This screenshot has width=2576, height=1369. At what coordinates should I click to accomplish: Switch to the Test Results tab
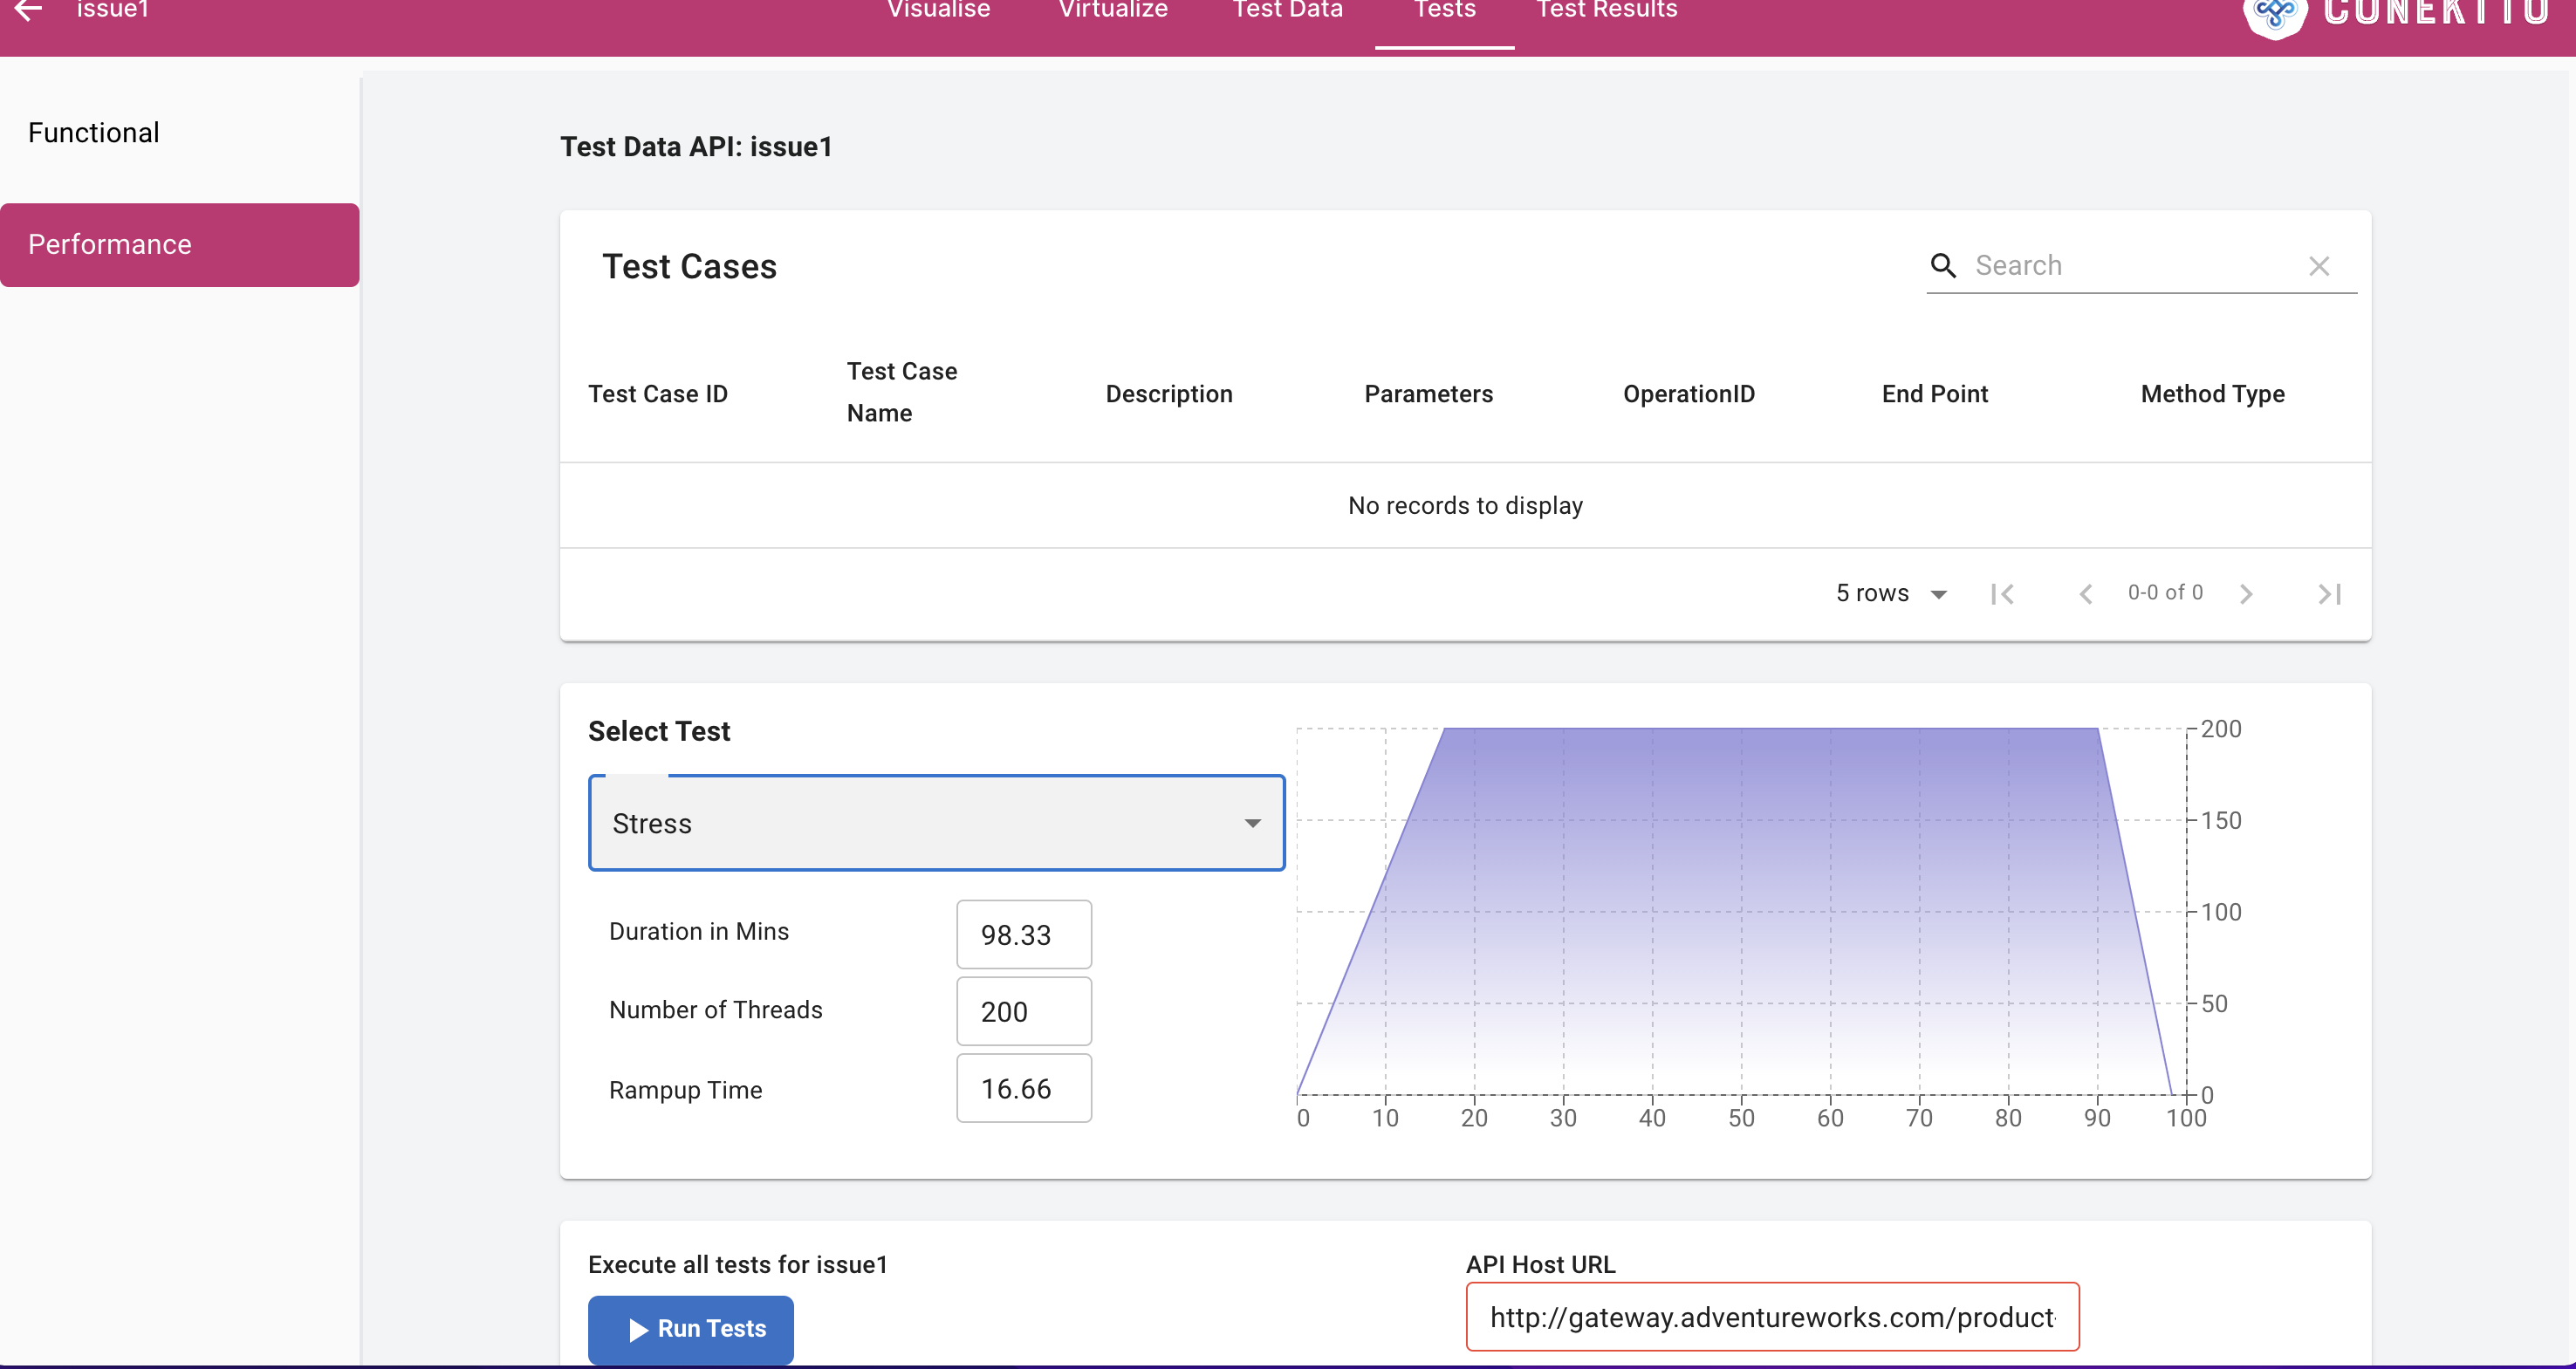[x=1606, y=10]
